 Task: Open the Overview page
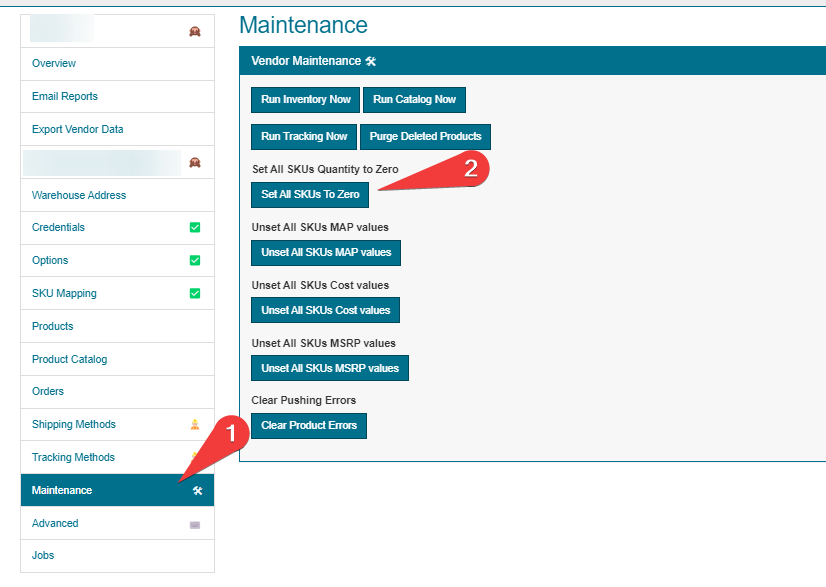54,63
